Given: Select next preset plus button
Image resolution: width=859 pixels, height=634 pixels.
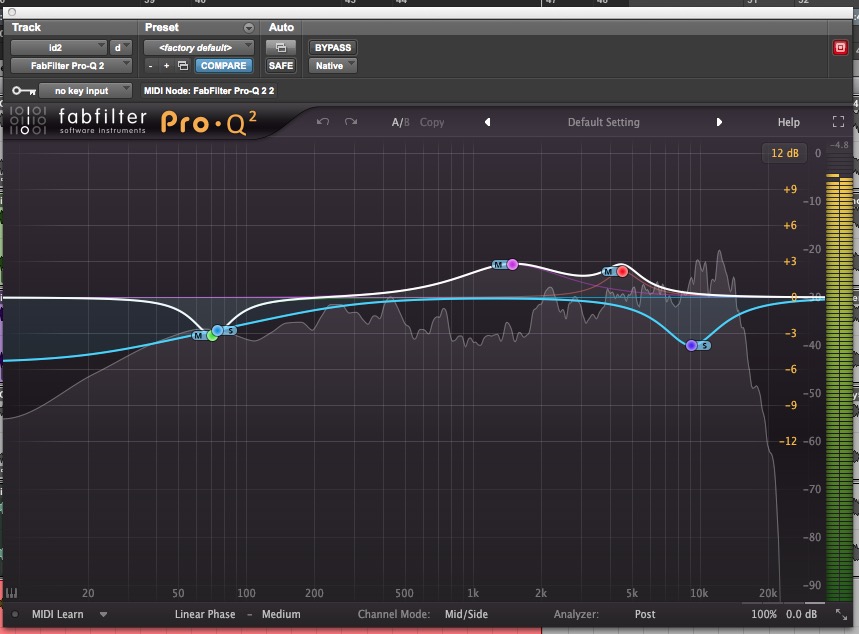Looking at the screenshot, I should click(167, 66).
